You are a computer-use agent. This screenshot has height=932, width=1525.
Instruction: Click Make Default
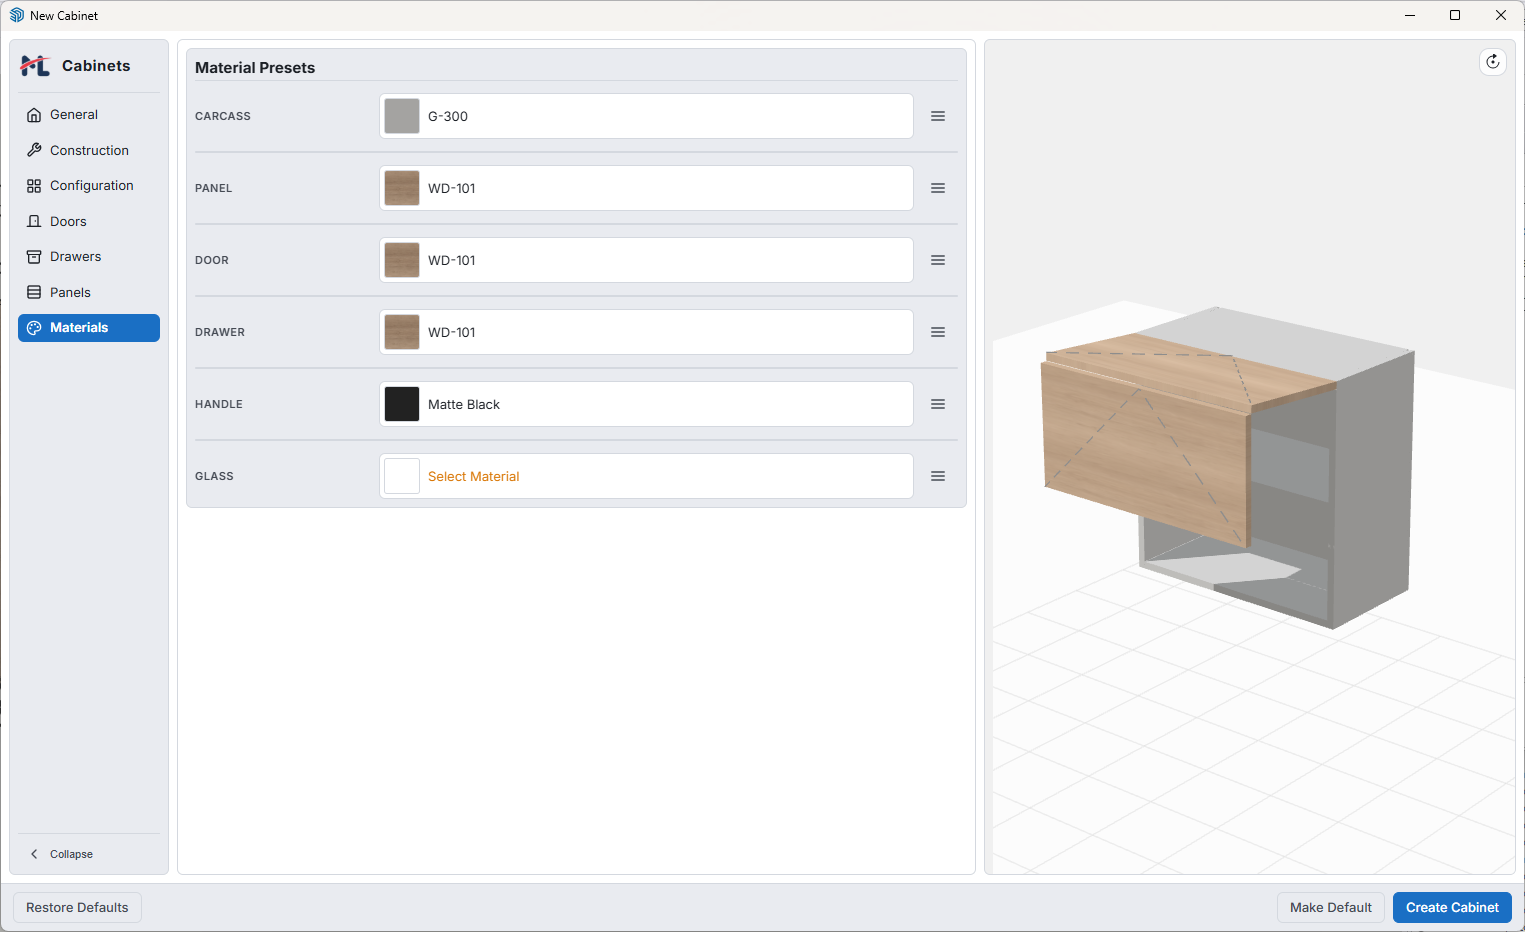click(1330, 908)
